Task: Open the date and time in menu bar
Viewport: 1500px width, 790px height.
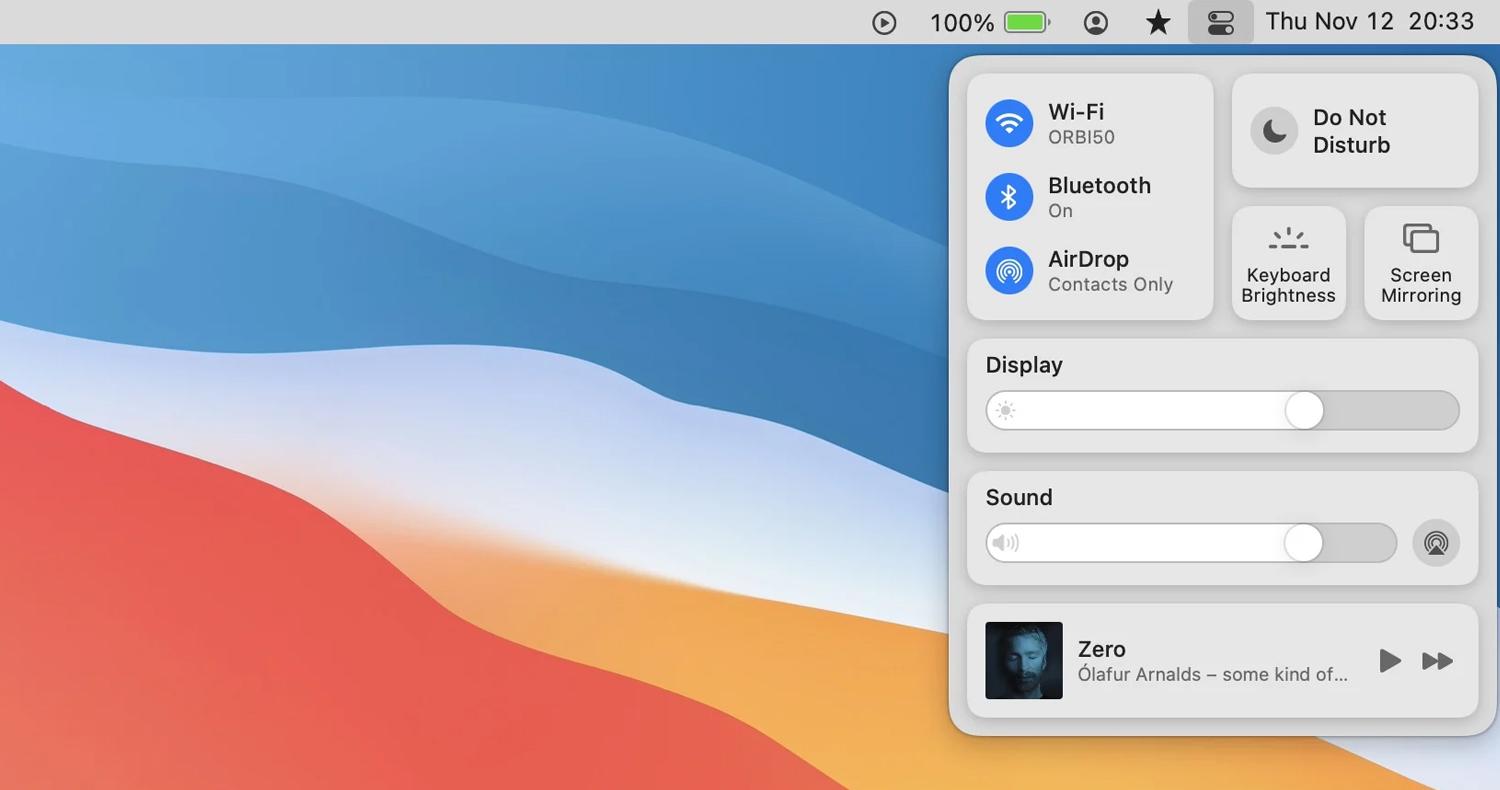Action: coord(1370,21)
